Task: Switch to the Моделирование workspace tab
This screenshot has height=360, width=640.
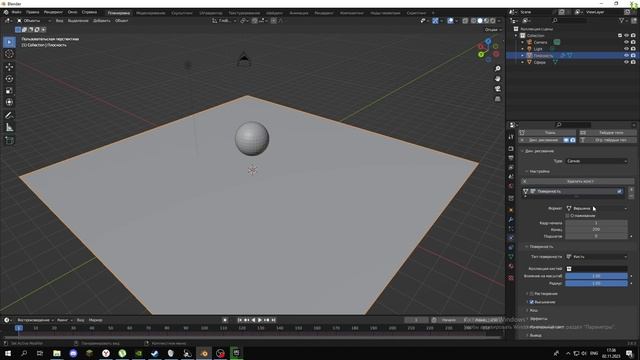Action: 151,13
